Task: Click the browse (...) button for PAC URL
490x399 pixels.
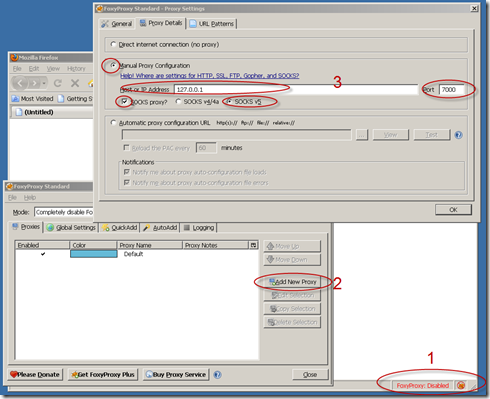Action: (x=362, y=135)
